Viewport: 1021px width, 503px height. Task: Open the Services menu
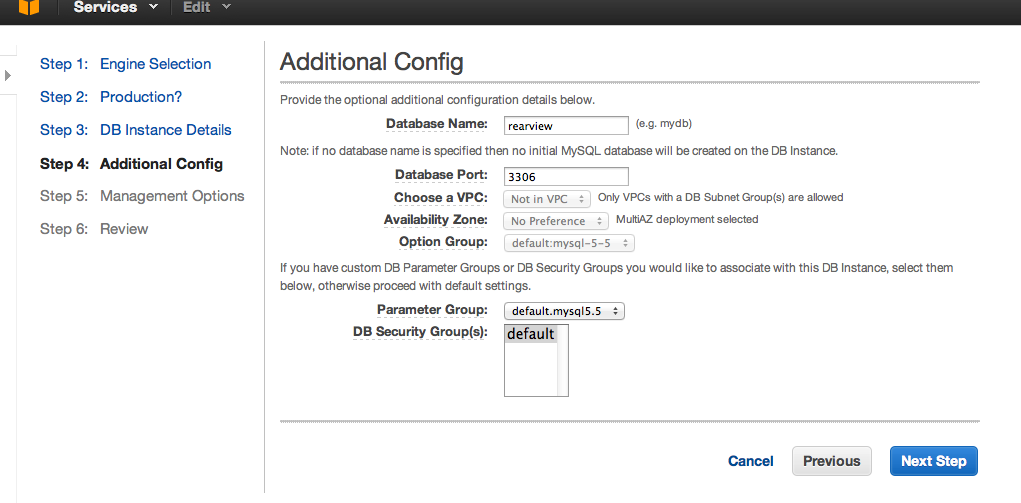(x=105, y=7)
